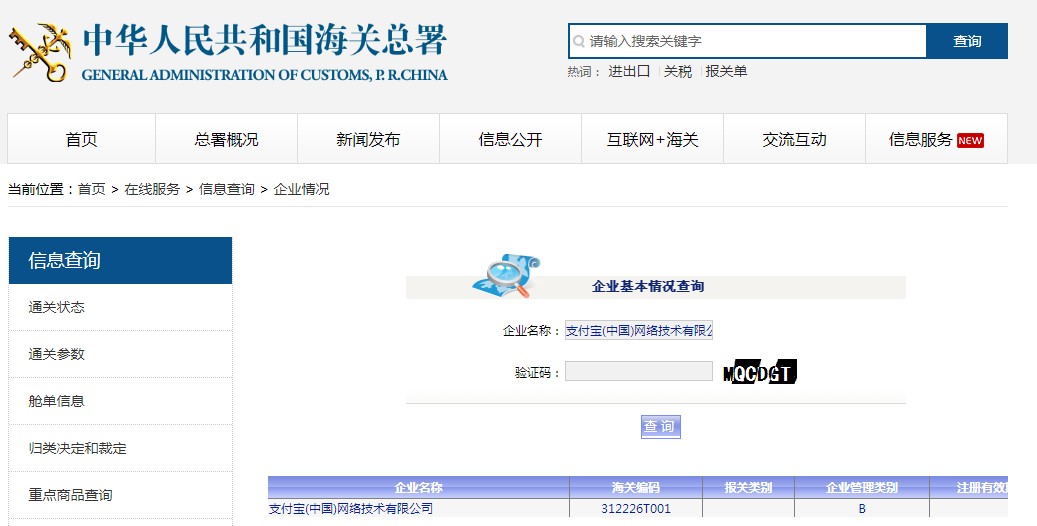Viewport: 1037px width, 526px height.
Task: Focus the 验证码 input field
Action: tap(638, 372)
